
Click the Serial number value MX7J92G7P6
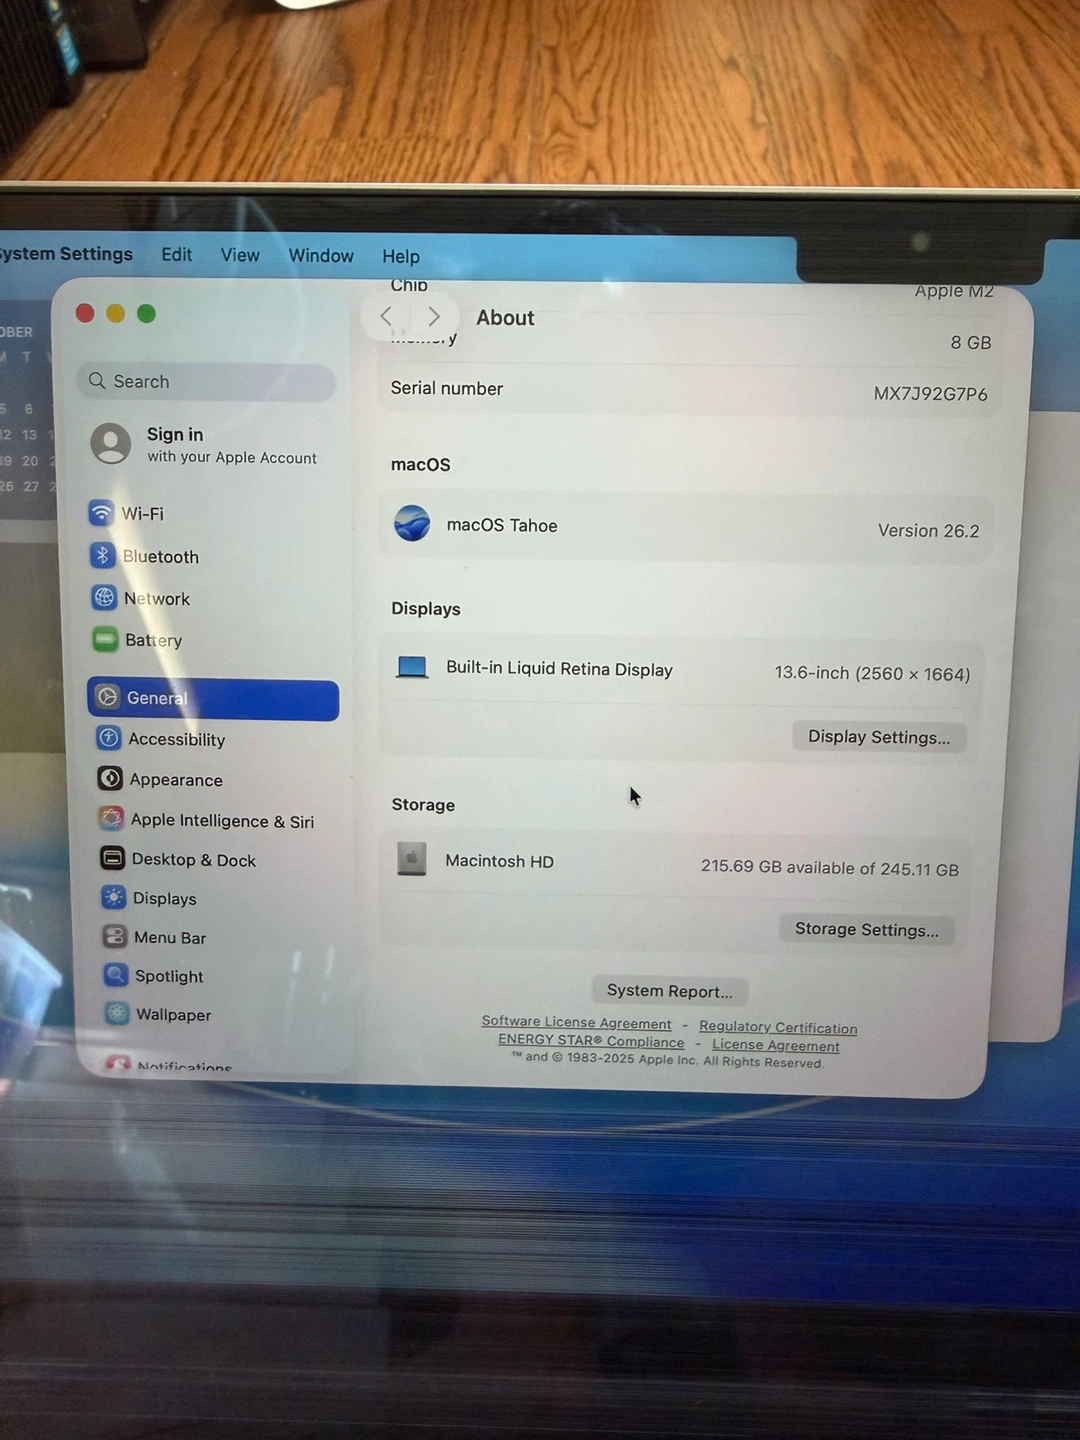930,394
